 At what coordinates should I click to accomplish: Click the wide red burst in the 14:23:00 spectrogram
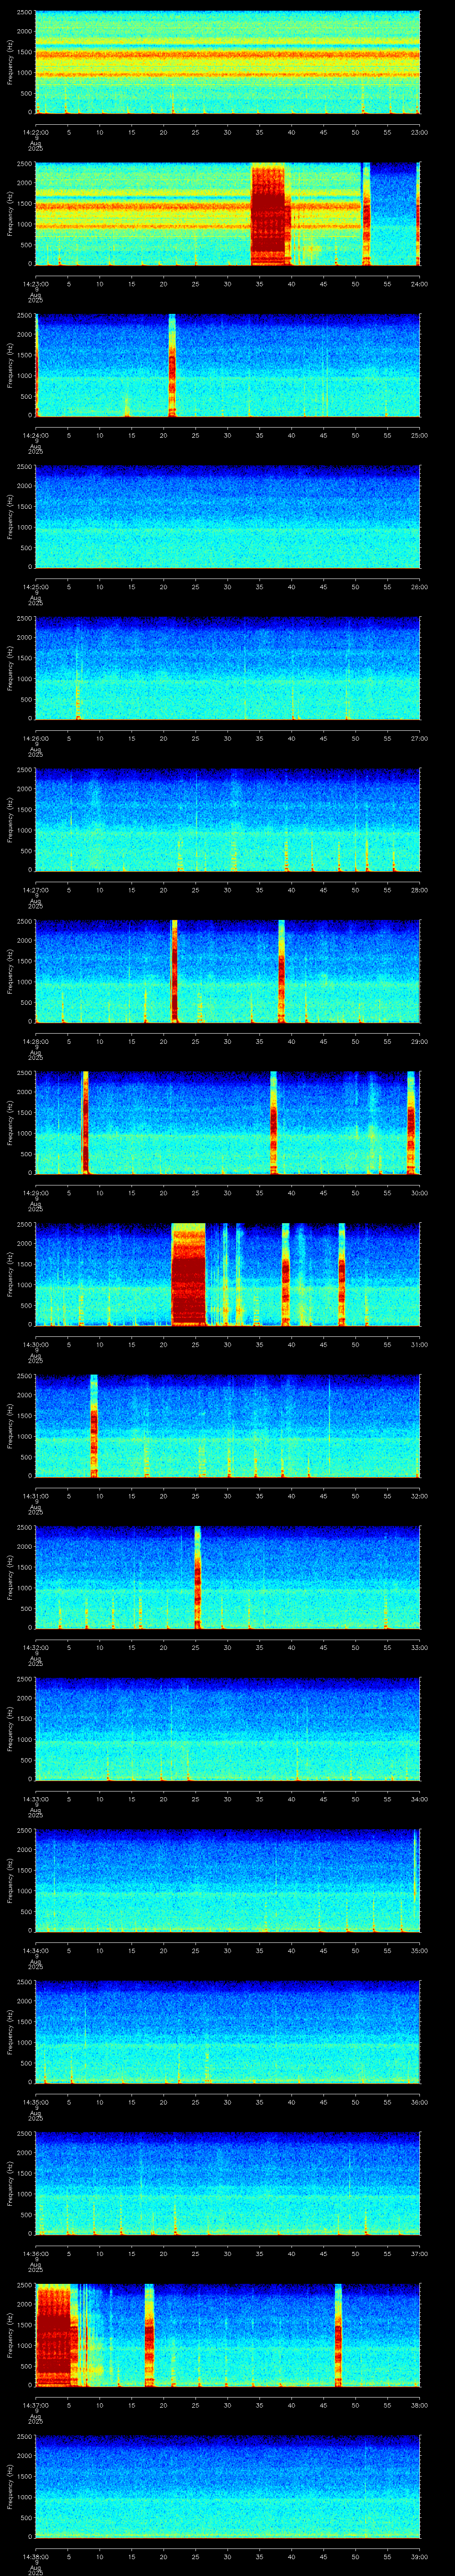(268, 214)
